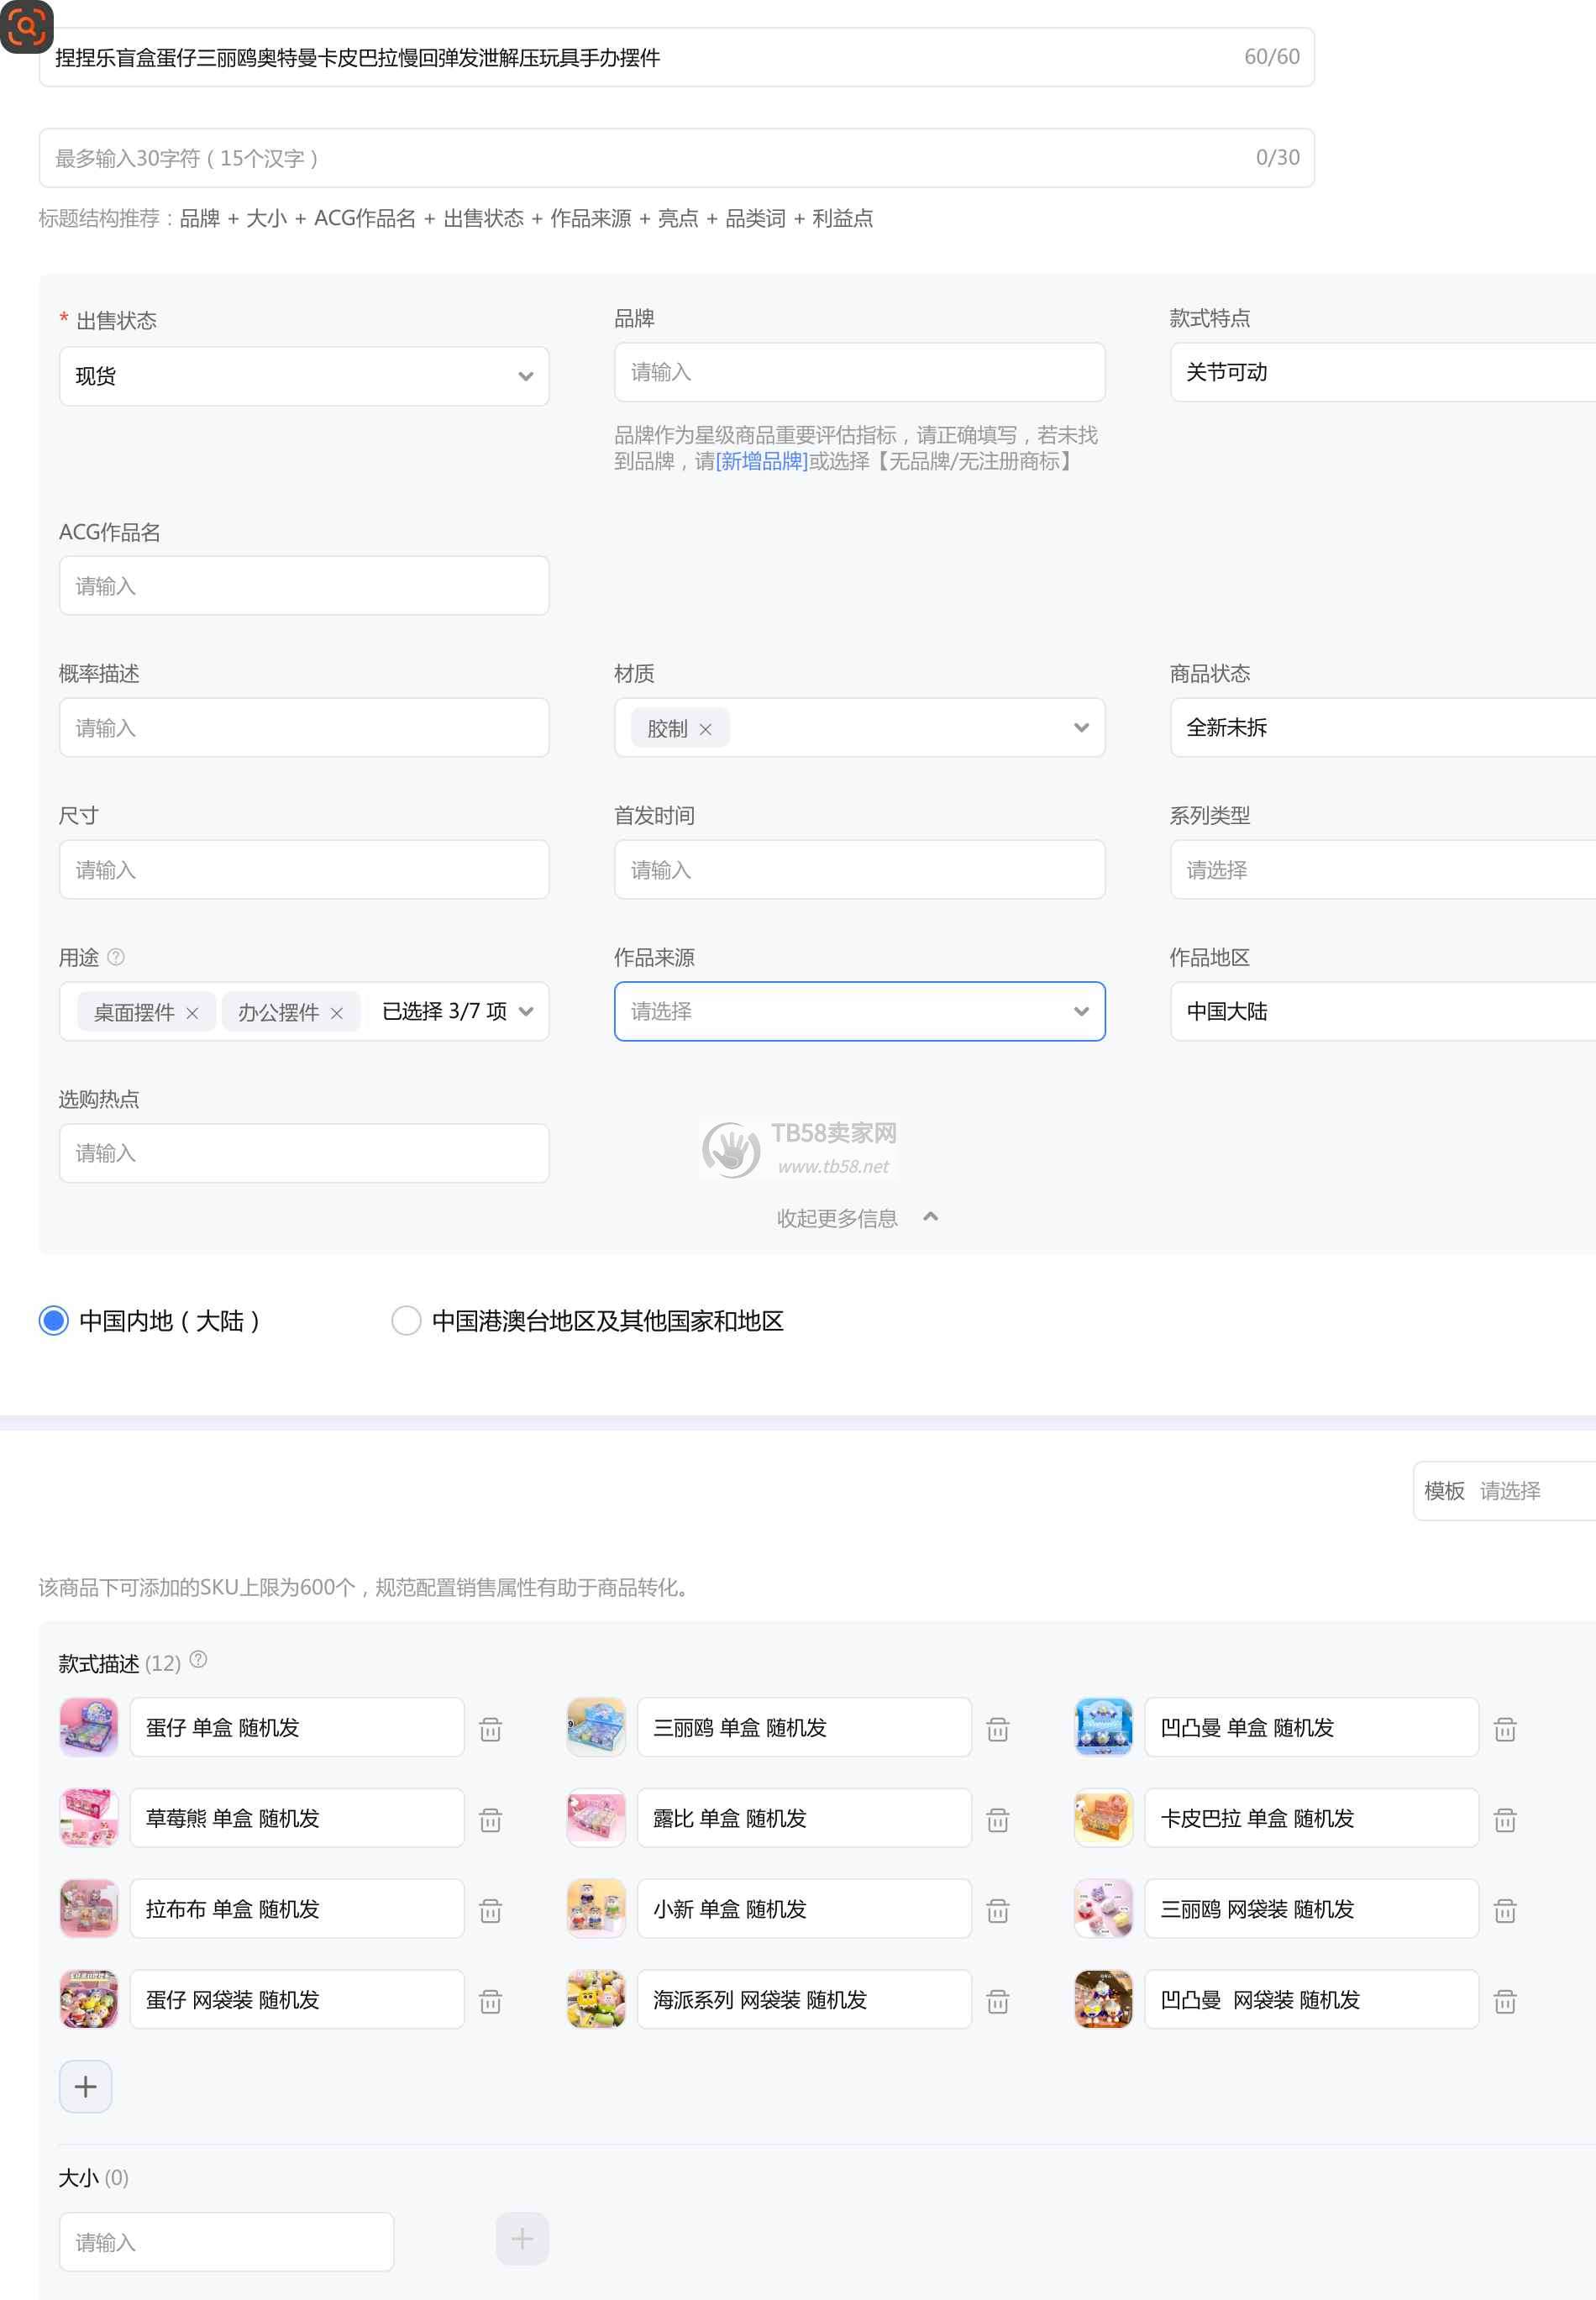
Task: Collapse section via 收起更多信息
Action: (x=856, y=1217)
